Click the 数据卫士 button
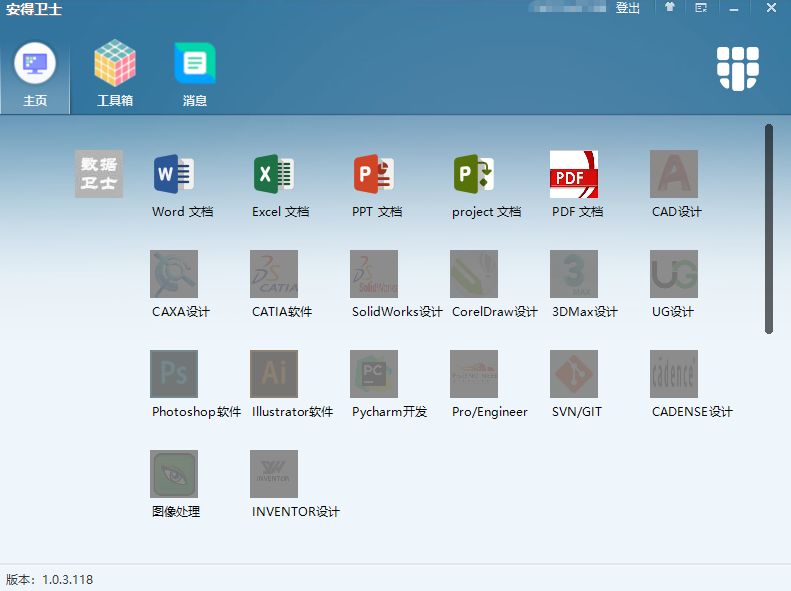 [x=99, y=174]
